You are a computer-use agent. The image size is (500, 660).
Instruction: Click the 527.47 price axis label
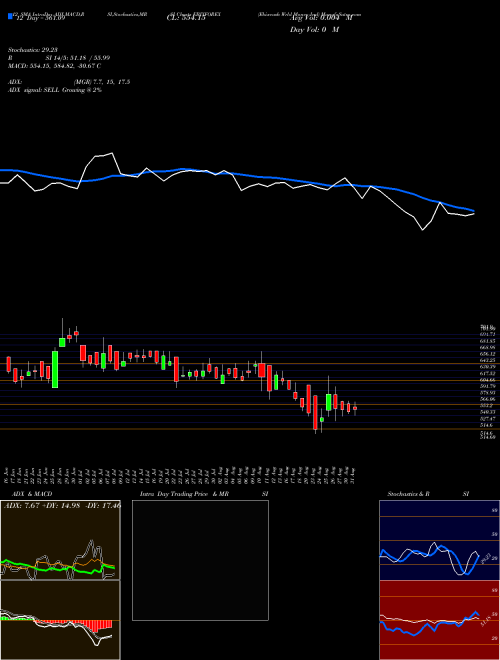point(488,419)
